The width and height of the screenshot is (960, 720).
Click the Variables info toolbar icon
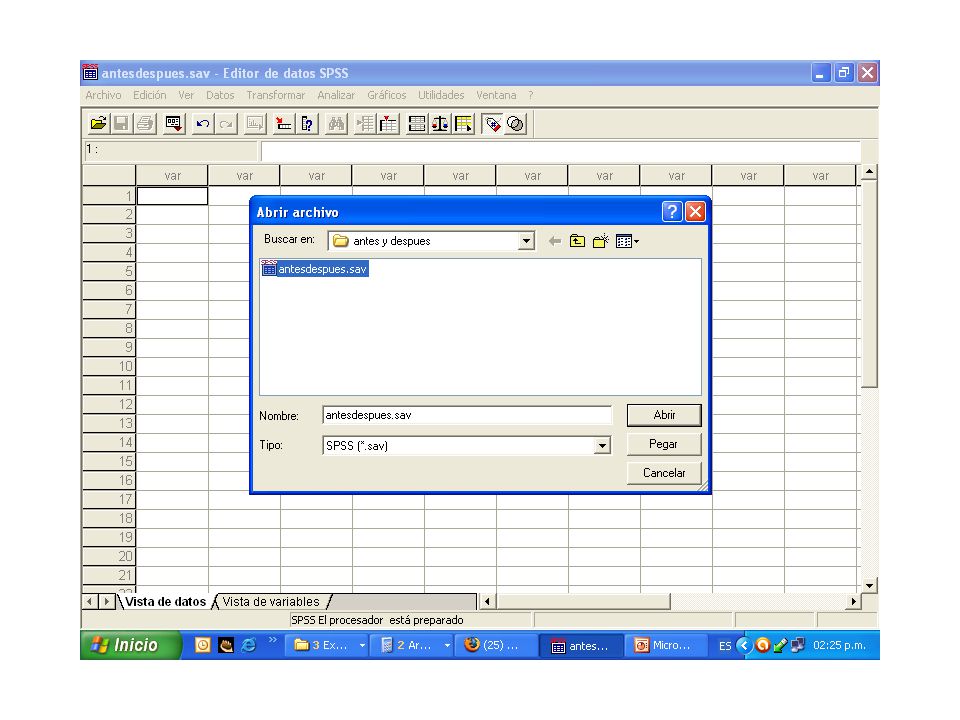(307, 124)
